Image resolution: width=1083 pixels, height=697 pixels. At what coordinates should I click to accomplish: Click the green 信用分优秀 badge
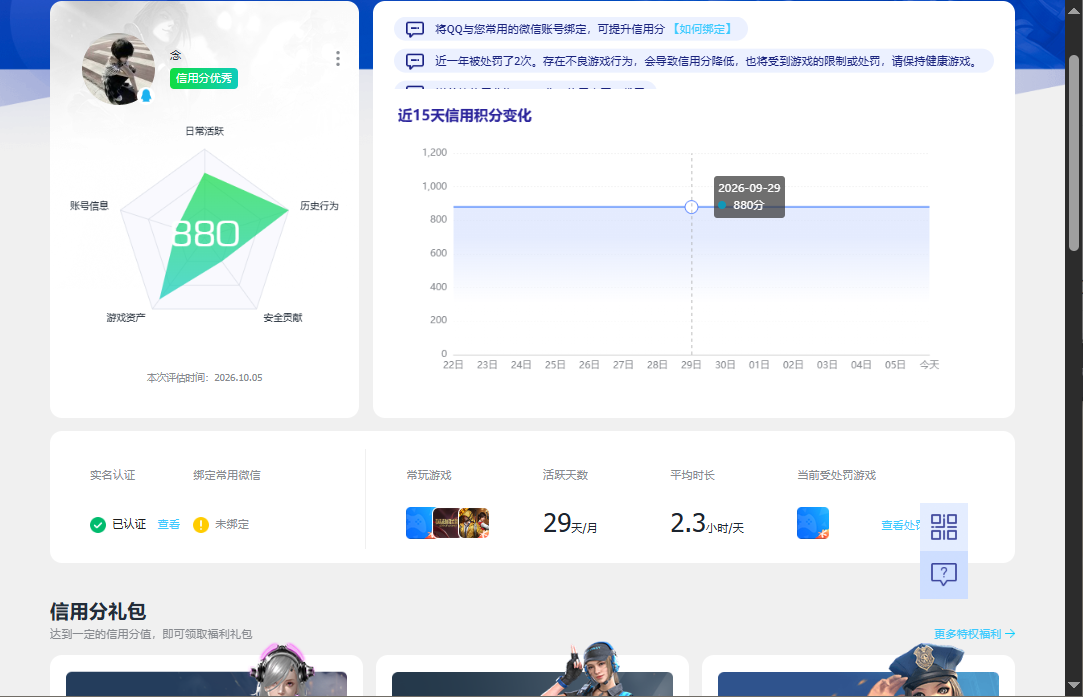point(204,78)
